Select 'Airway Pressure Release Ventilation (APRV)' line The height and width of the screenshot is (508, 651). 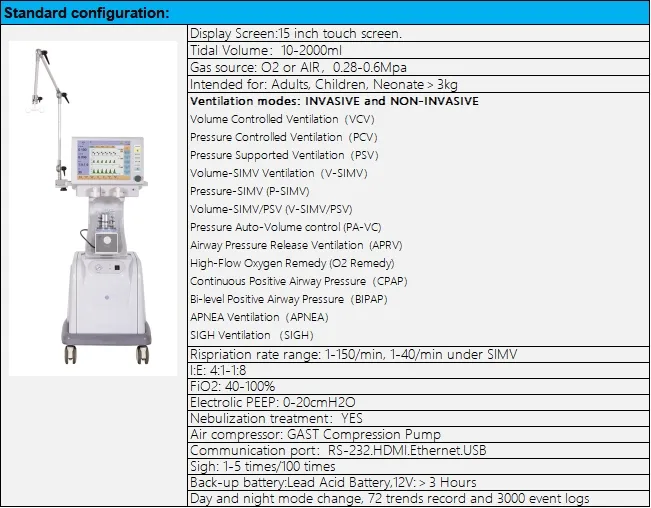[296, 245]
